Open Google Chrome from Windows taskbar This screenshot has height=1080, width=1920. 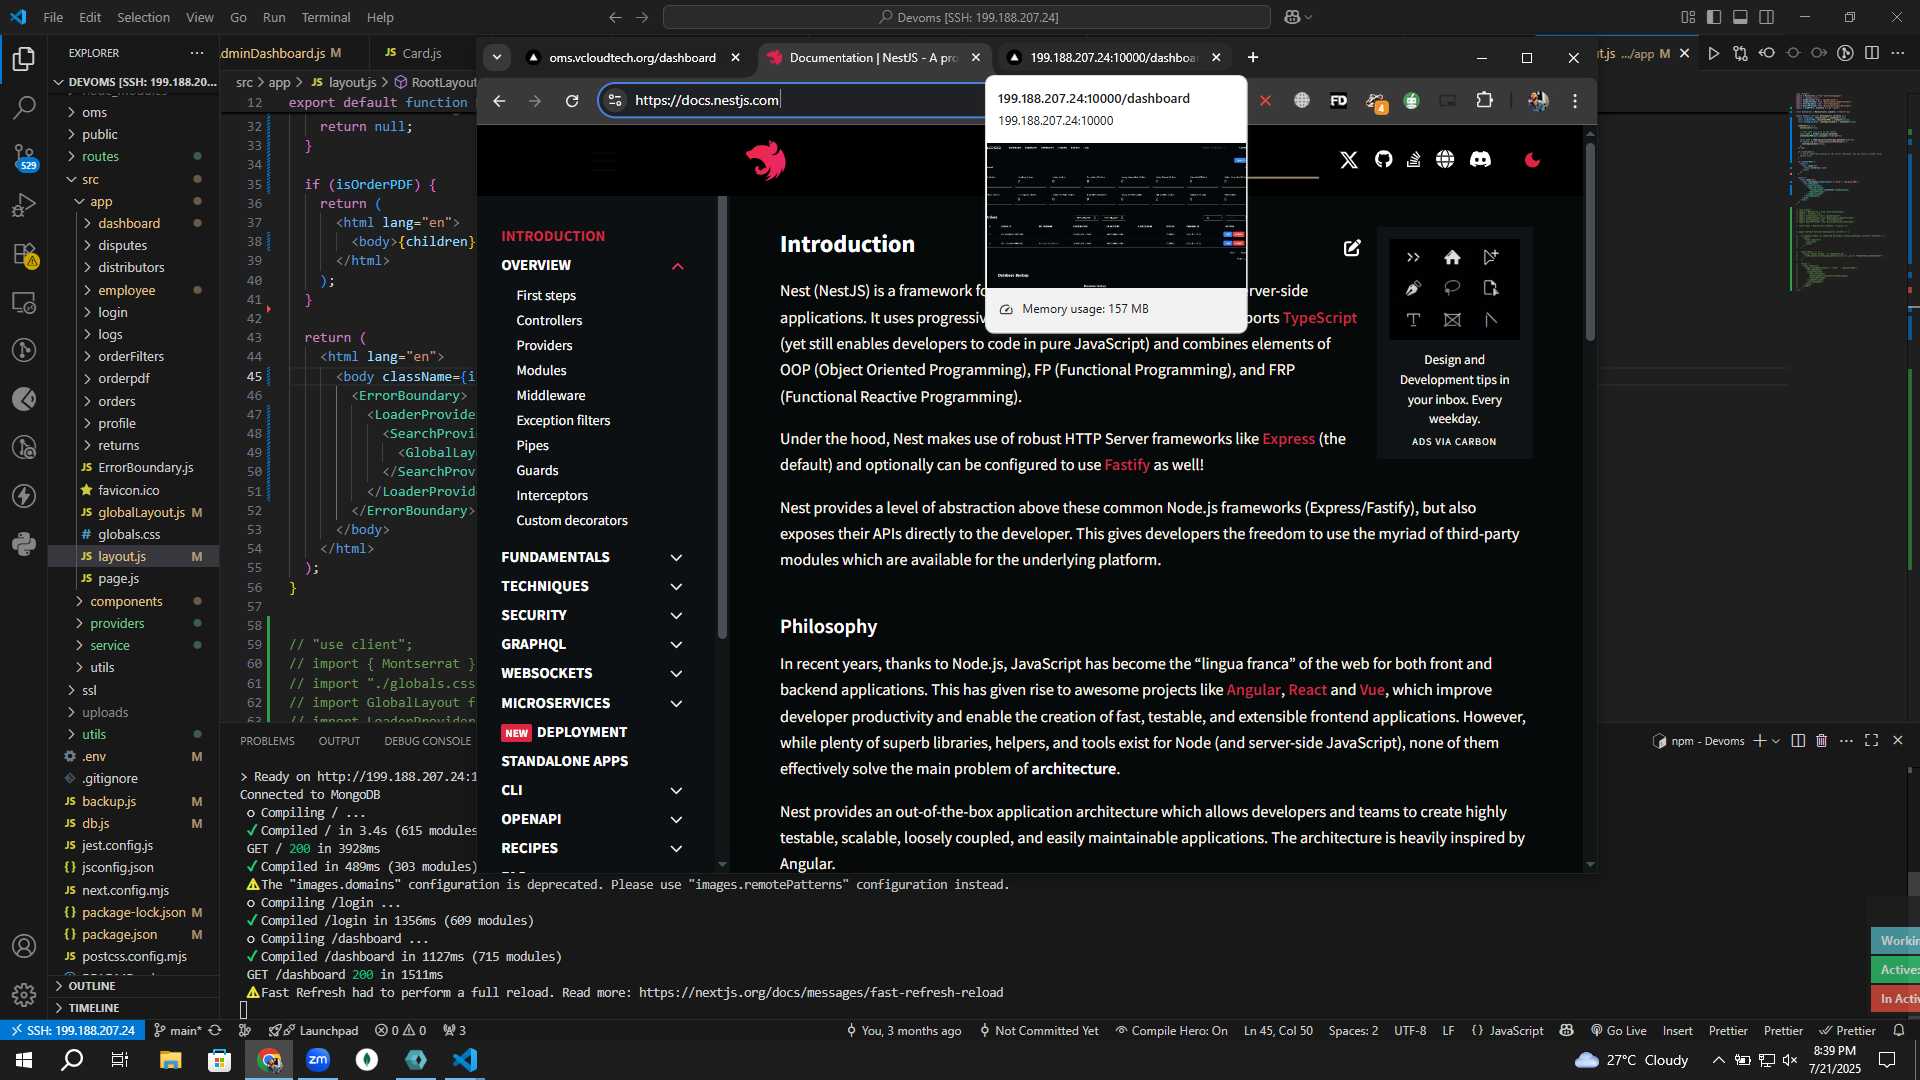click(x=269, y=1059)
